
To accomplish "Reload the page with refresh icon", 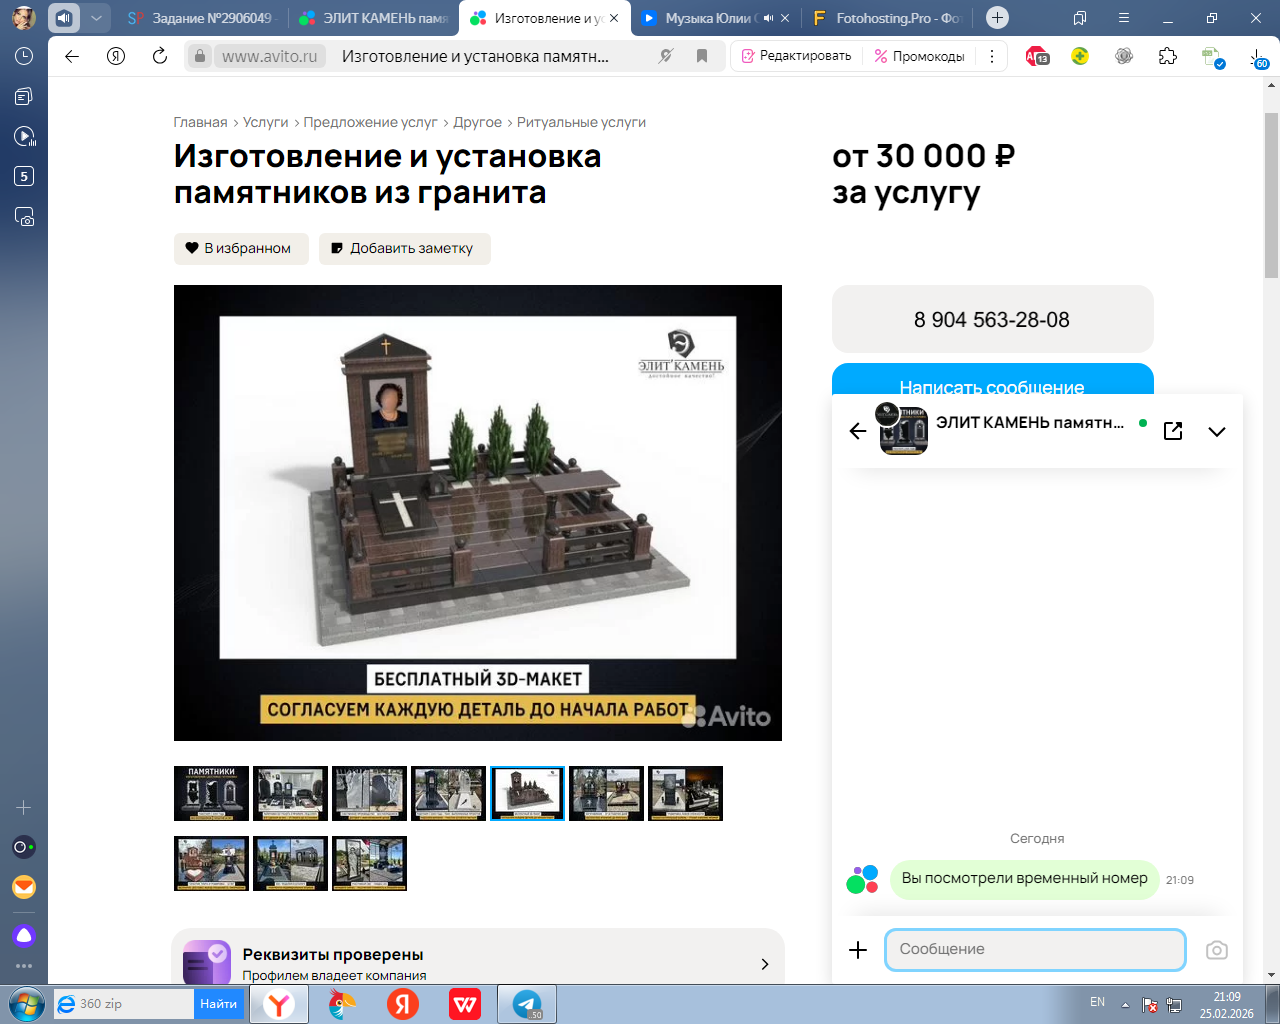I will click(x=160, y=57).
